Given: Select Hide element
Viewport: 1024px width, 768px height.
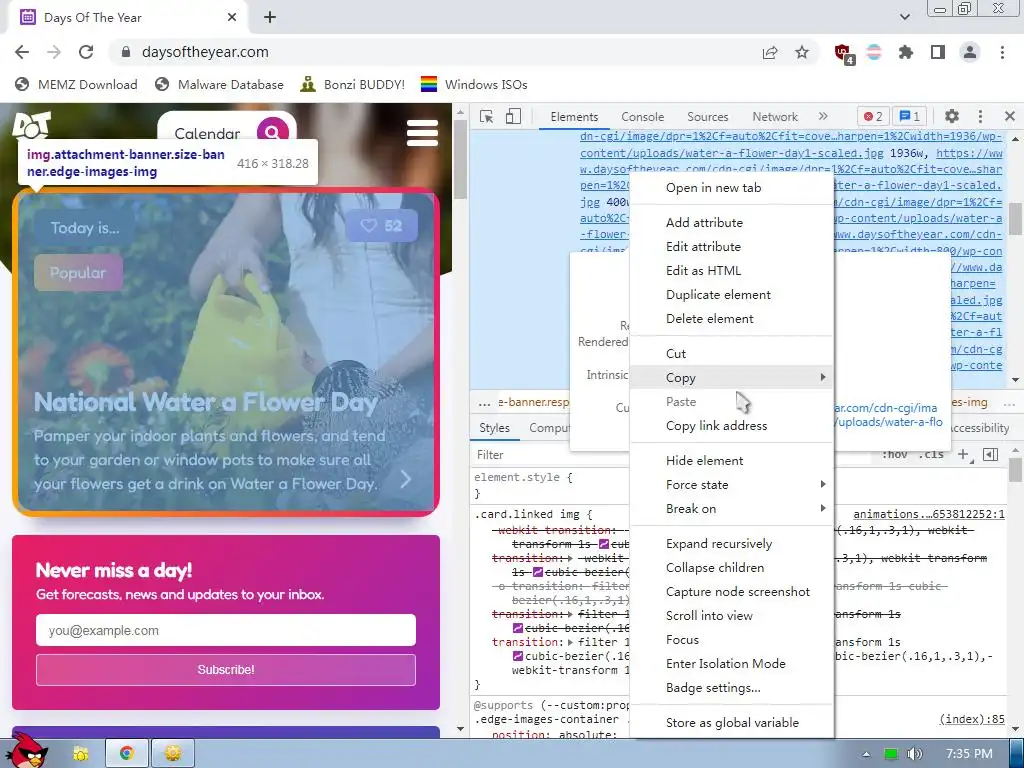Looking at the screenshot, I should tap(732, 460).
